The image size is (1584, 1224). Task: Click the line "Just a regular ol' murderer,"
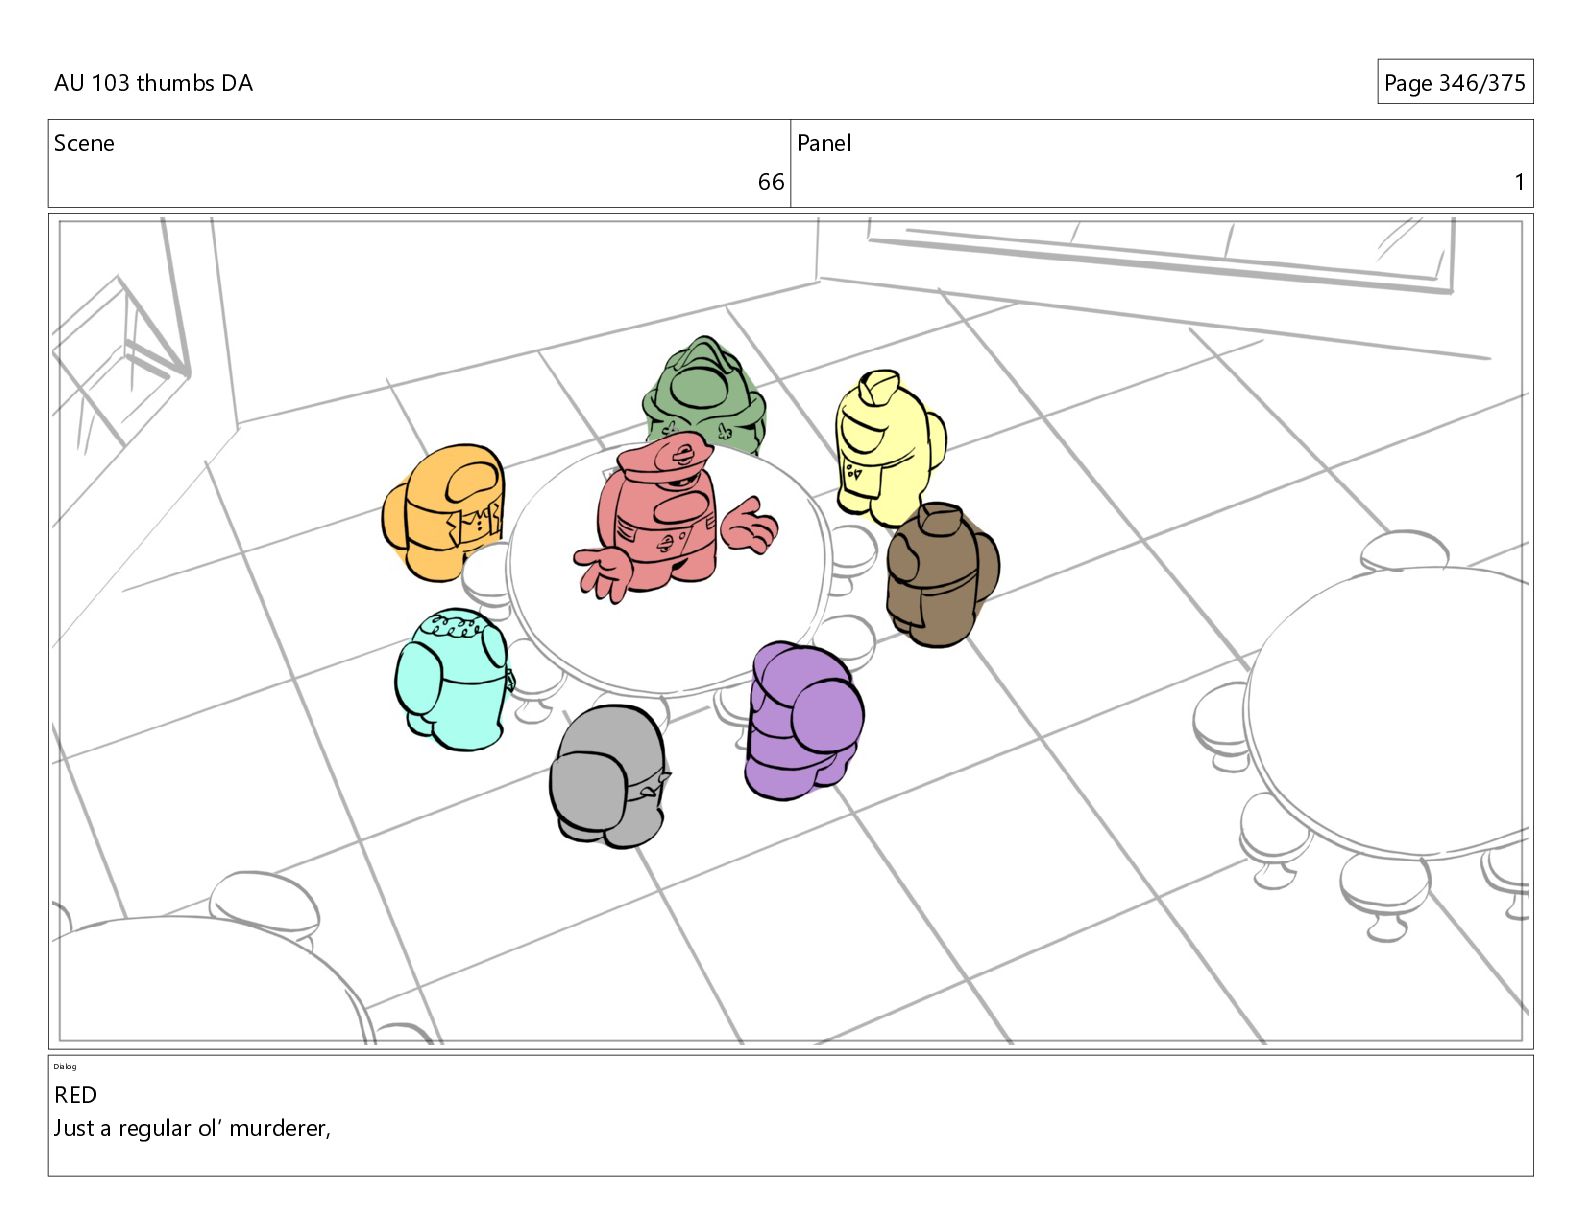pos(192,1129)
